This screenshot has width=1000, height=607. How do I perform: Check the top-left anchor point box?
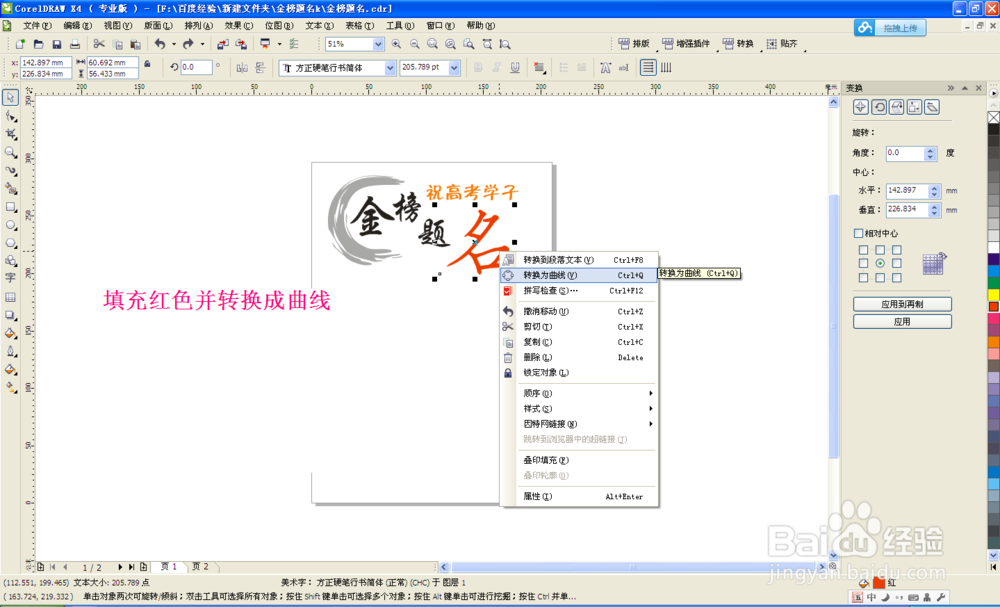[863, 250]
